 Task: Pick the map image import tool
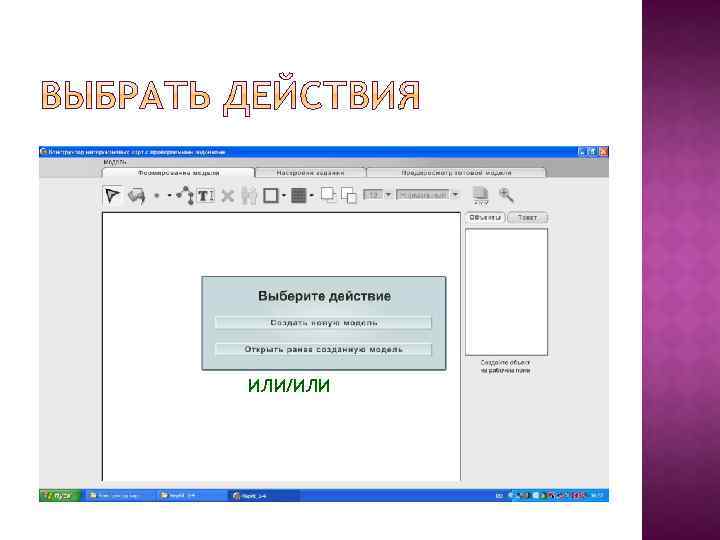click(136, 196)
